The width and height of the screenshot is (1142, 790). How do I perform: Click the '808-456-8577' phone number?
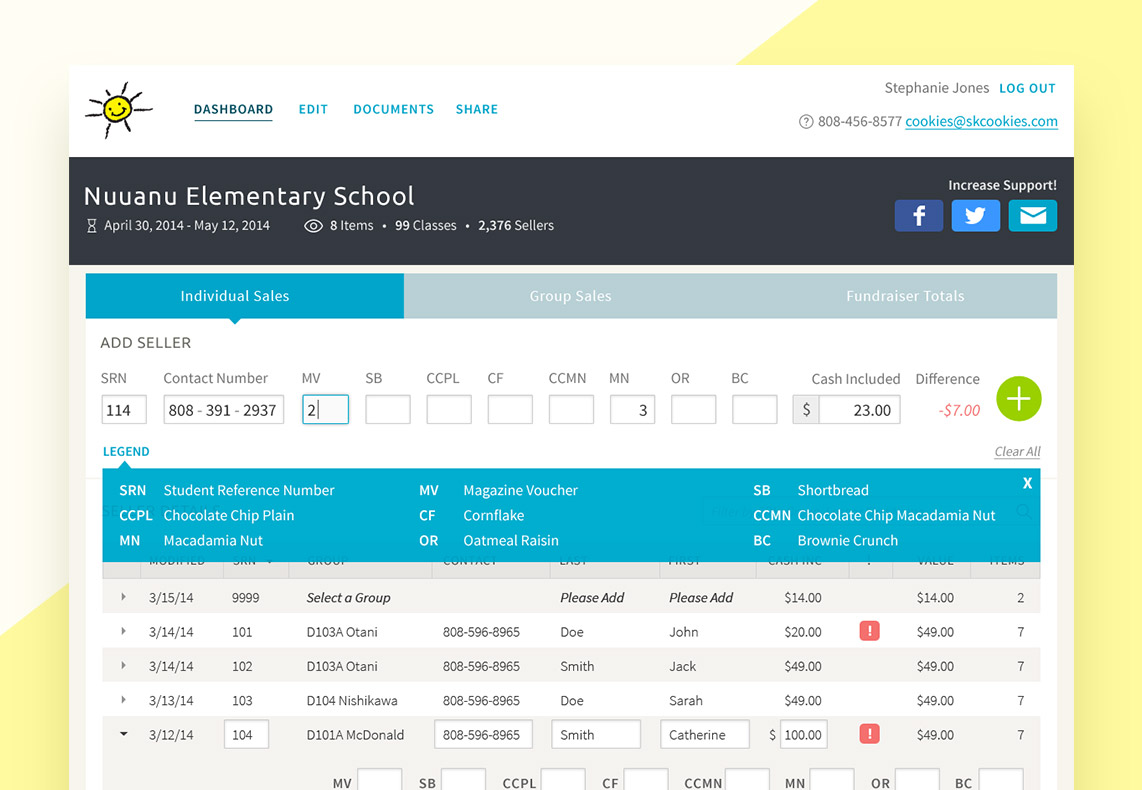click(x=859, y=122)
